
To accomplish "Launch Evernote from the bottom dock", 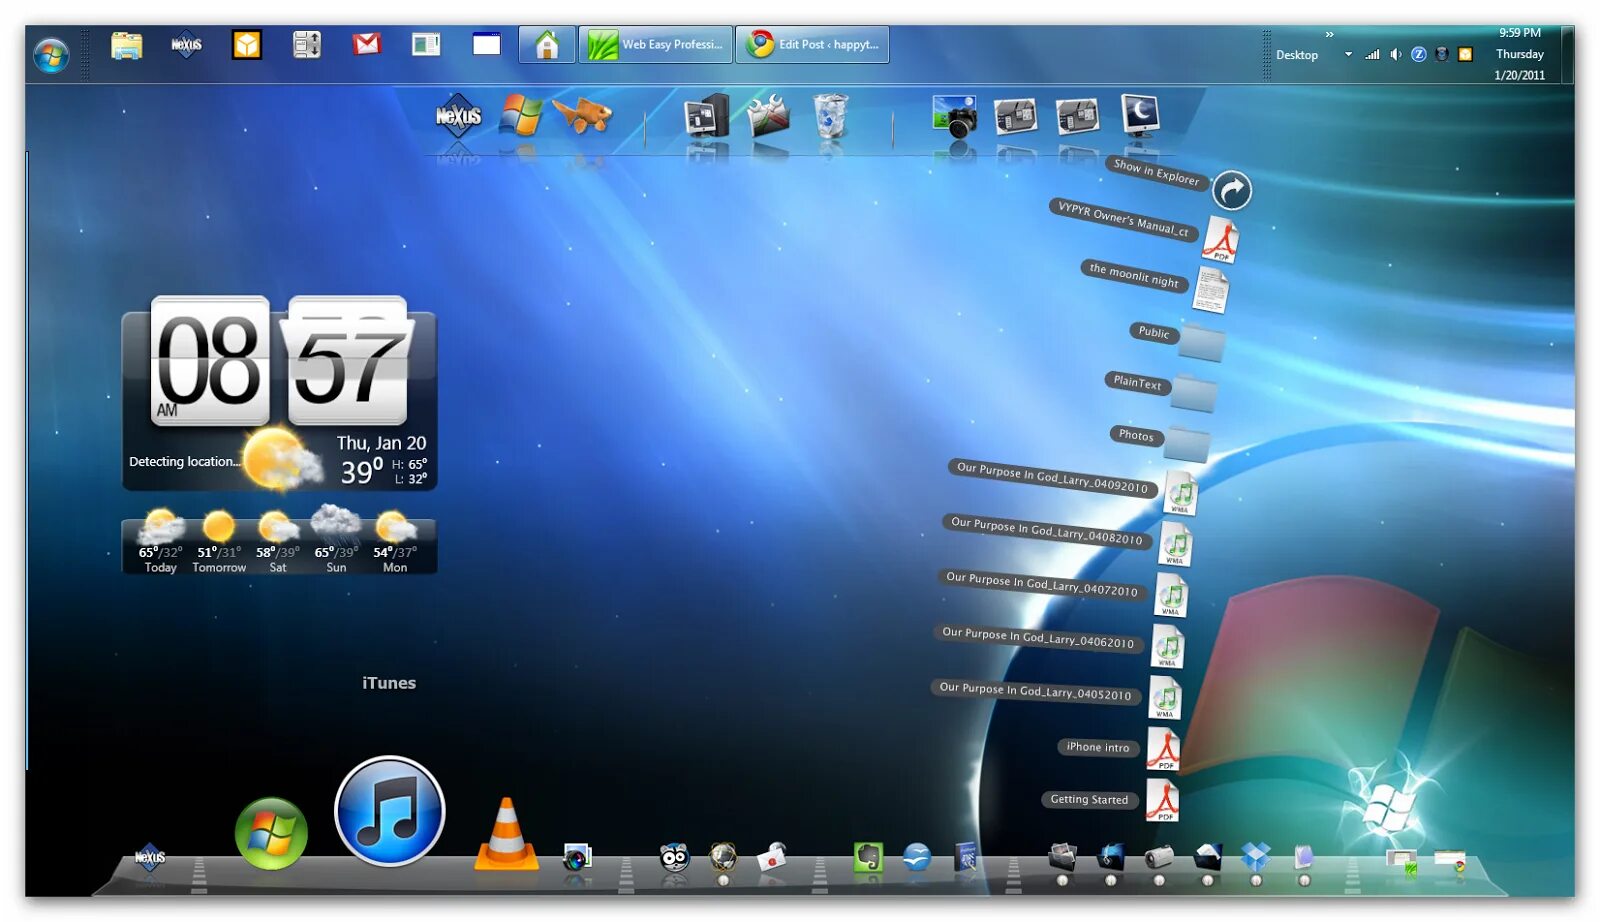I will [x=868, y=857].
